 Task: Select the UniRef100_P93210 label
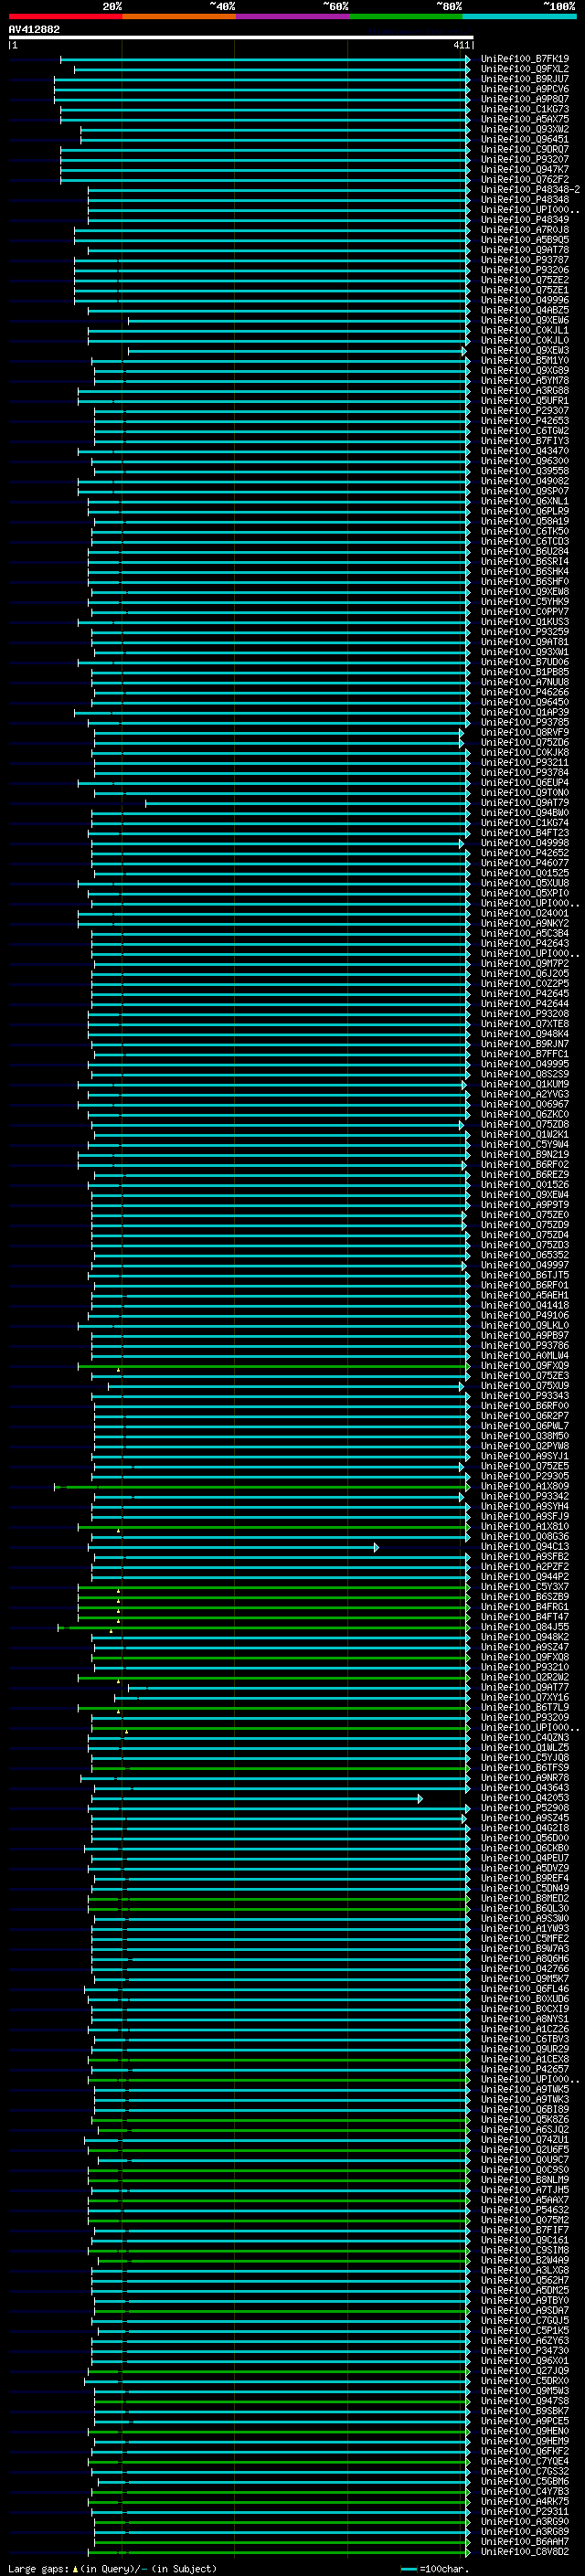(524, 1668)
